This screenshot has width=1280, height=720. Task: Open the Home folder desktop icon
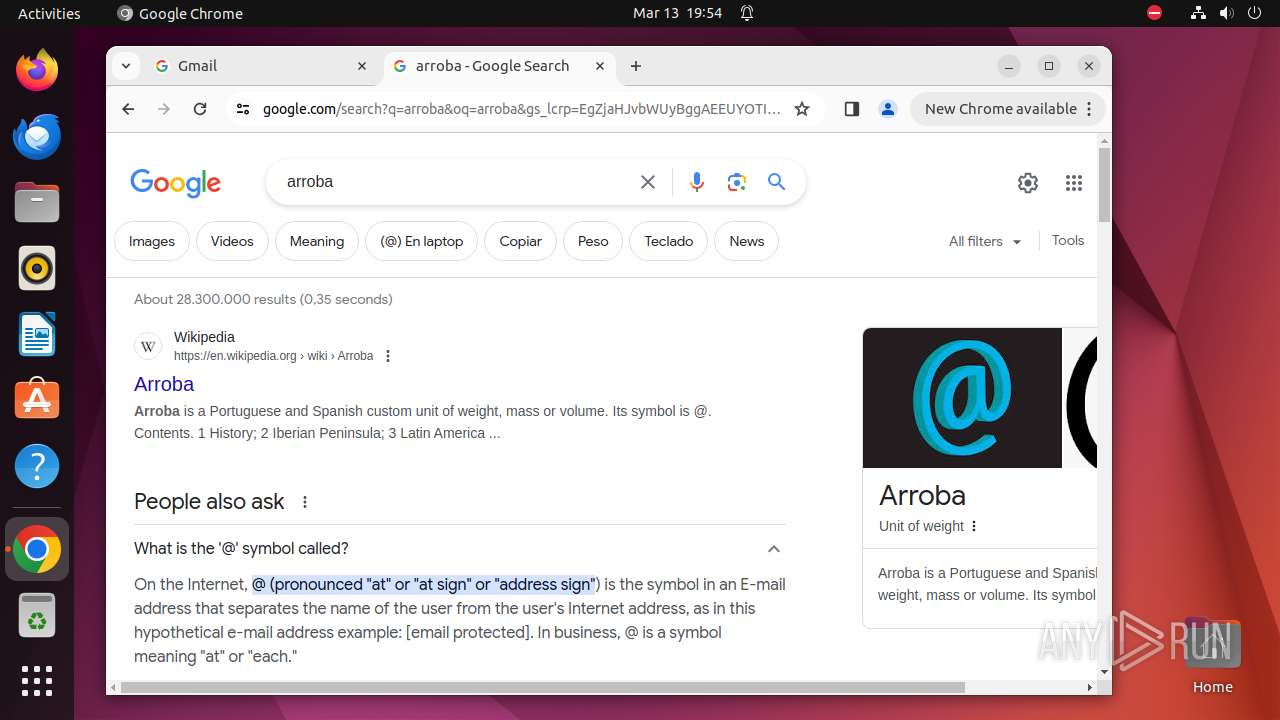(x=1212, y=655)
